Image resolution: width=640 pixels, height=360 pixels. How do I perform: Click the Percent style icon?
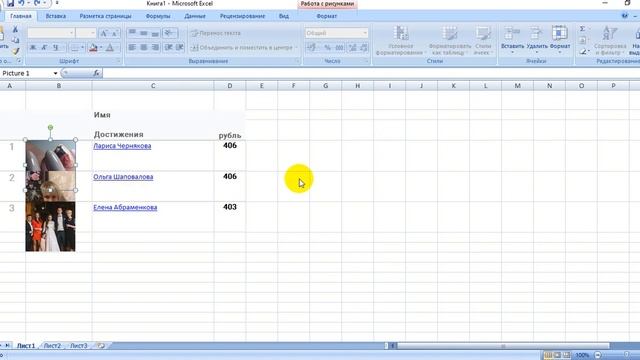point(327,48)
